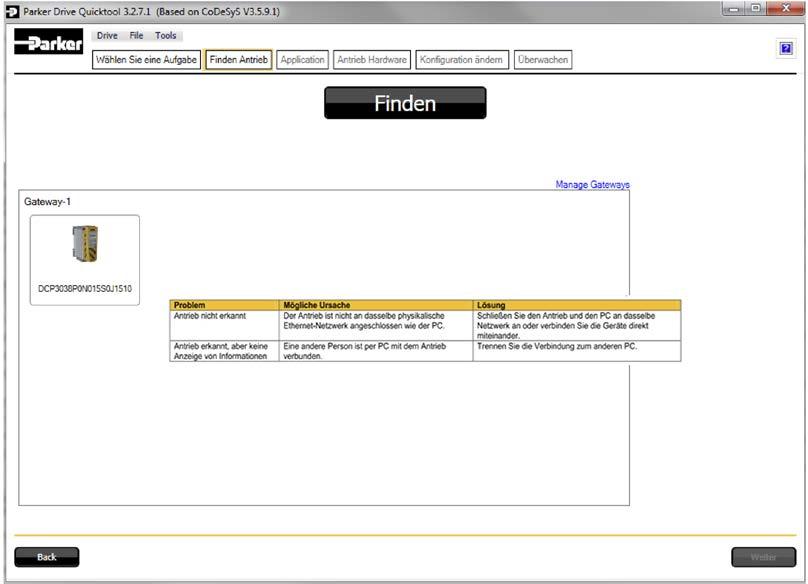Open the Manage Gateways link
808x584 pixels.
(x=592, y=185)
